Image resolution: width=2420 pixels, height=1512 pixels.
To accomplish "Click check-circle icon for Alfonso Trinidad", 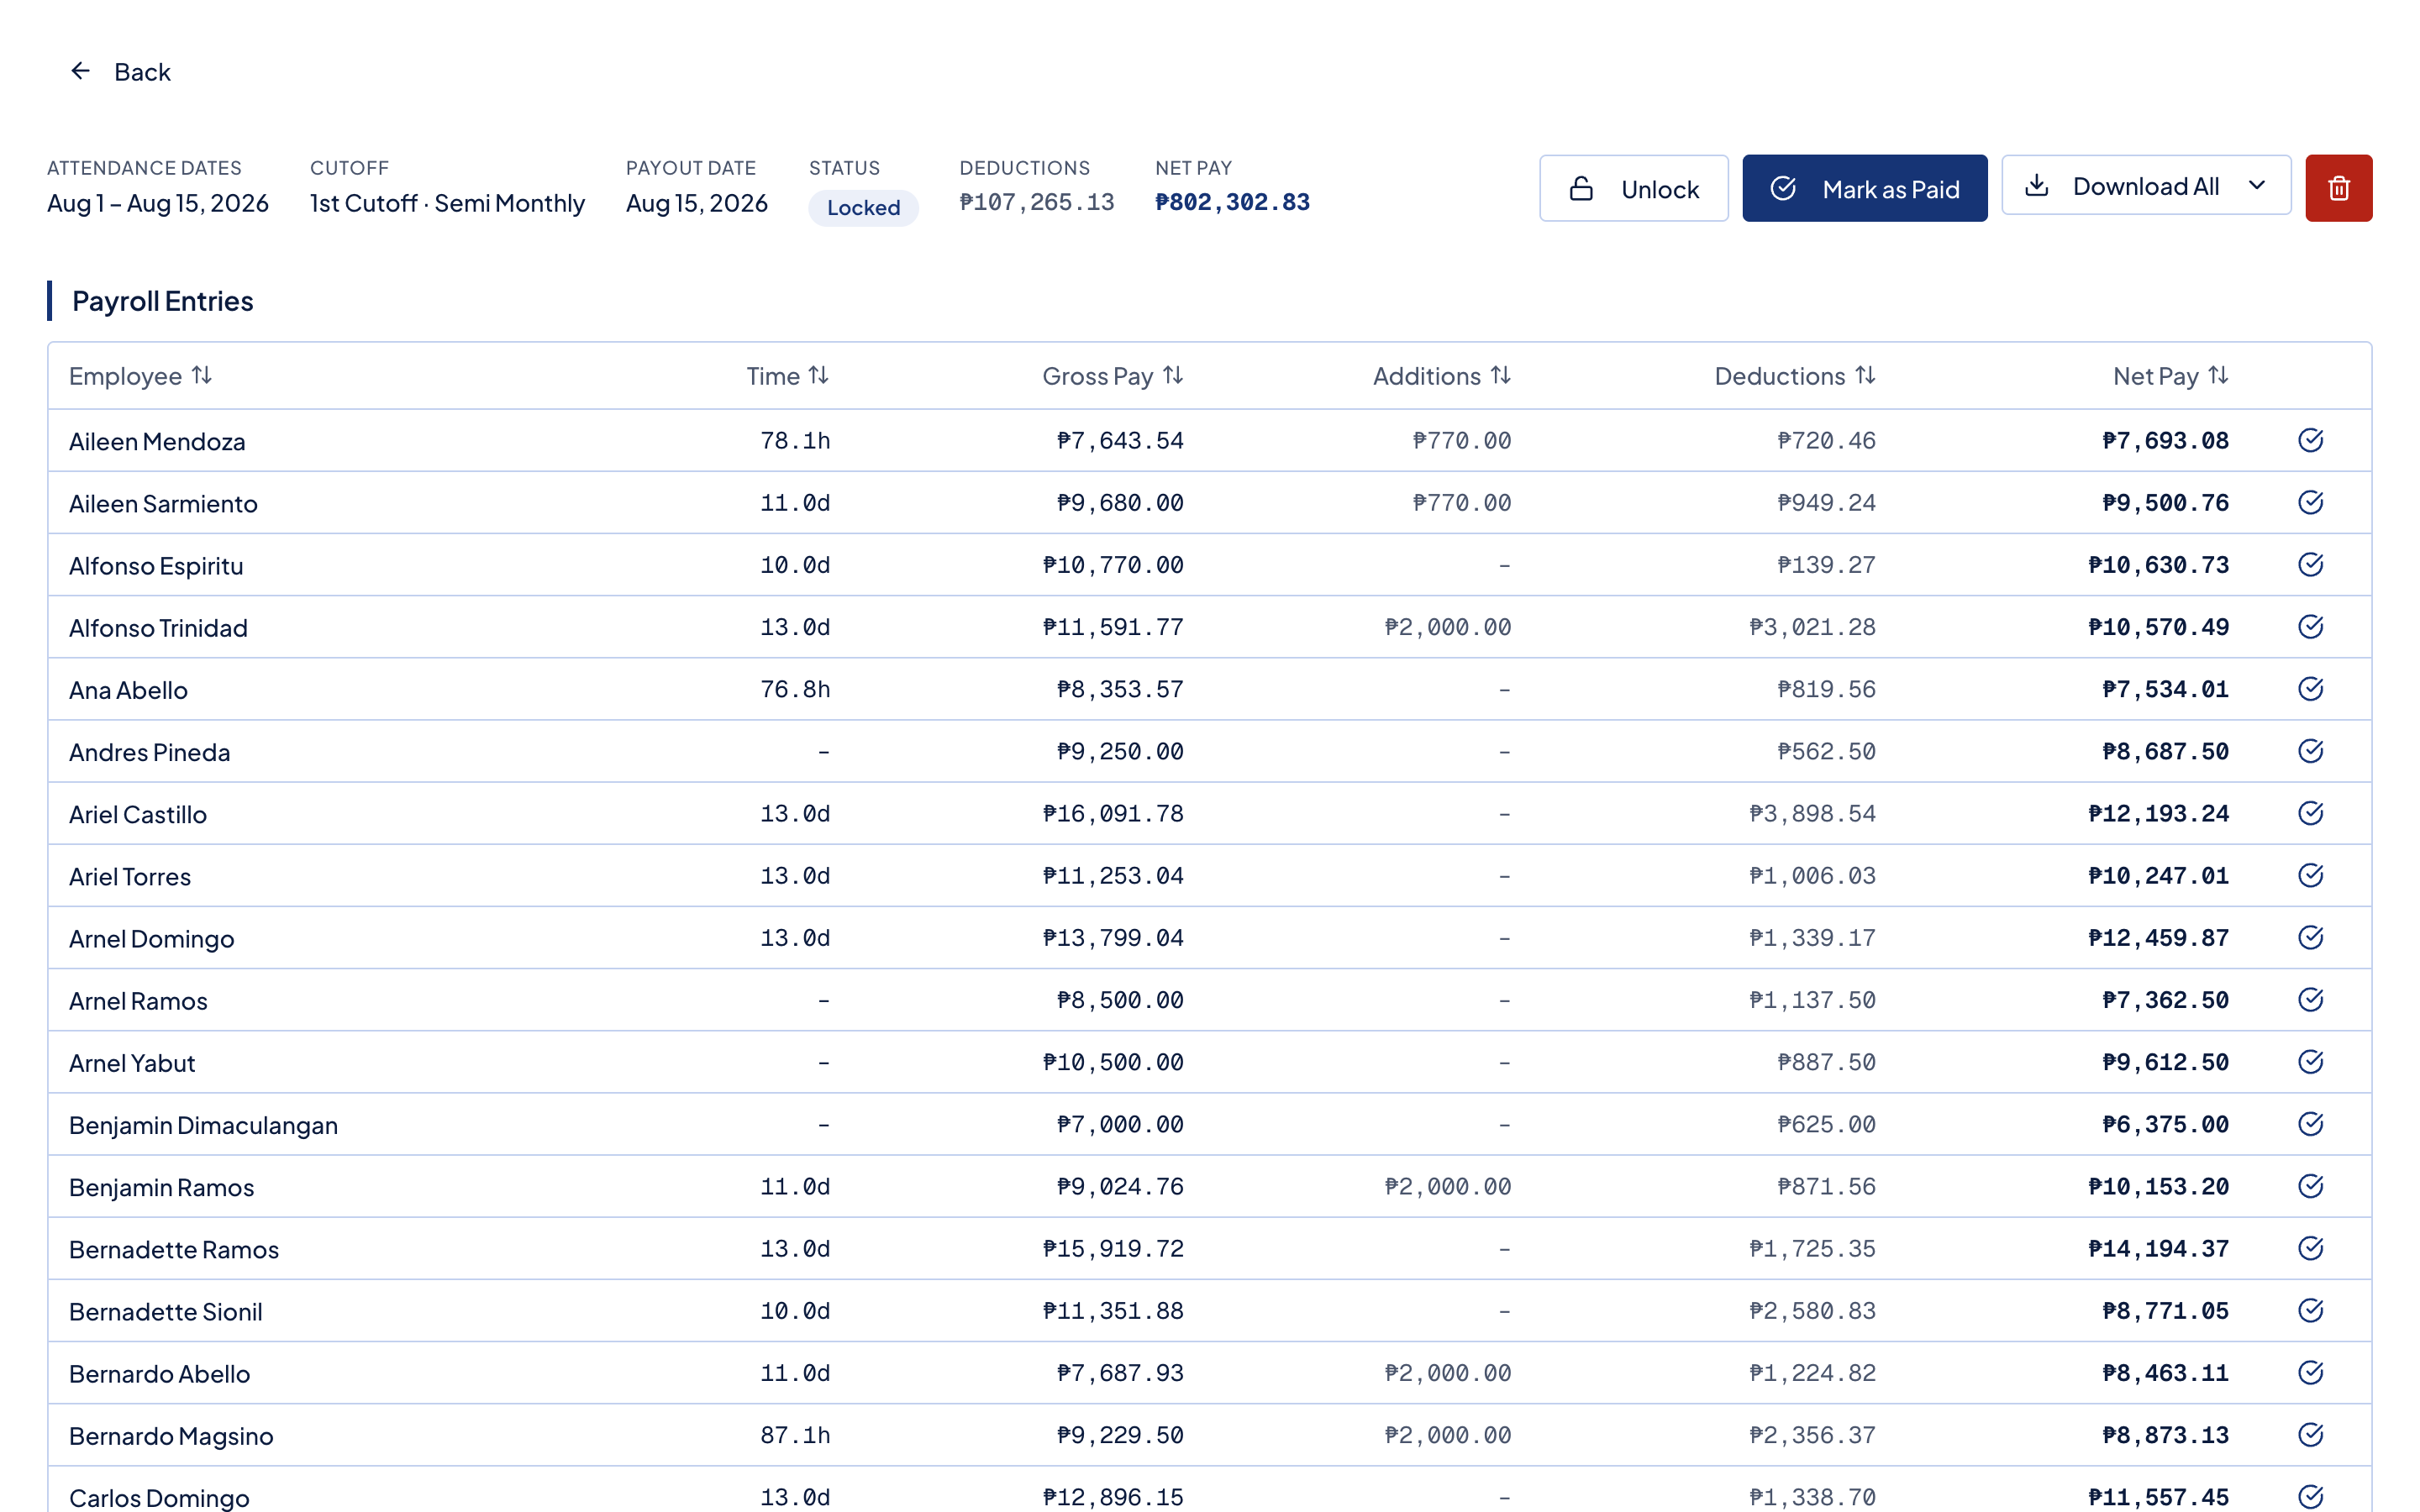I will [x=2310, y=627].
